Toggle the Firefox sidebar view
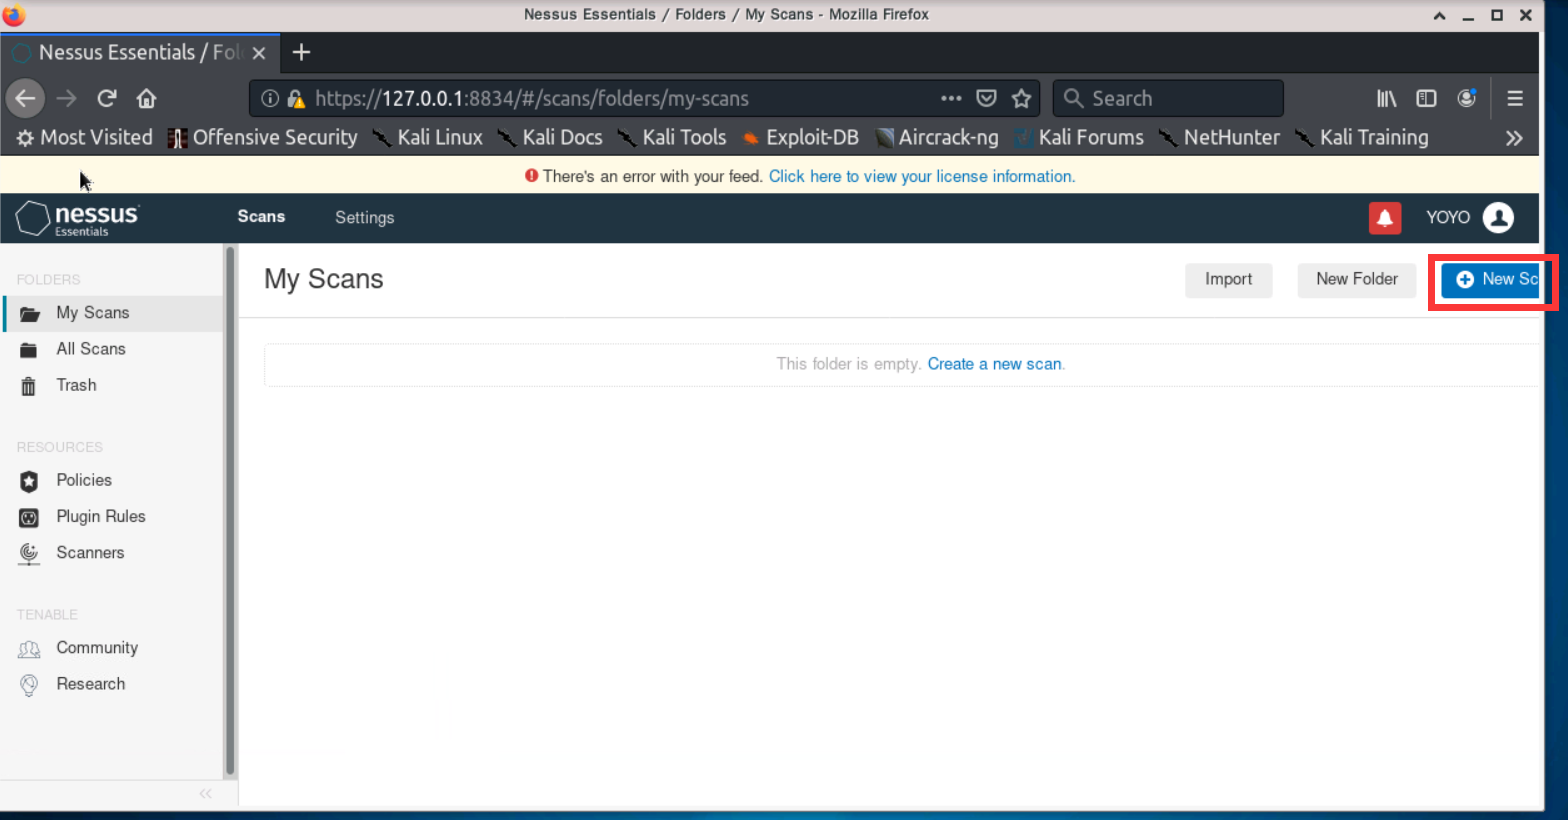The width and height of the screenshot is (1568, 820). pyautogui.click(x=1426, y=98)
